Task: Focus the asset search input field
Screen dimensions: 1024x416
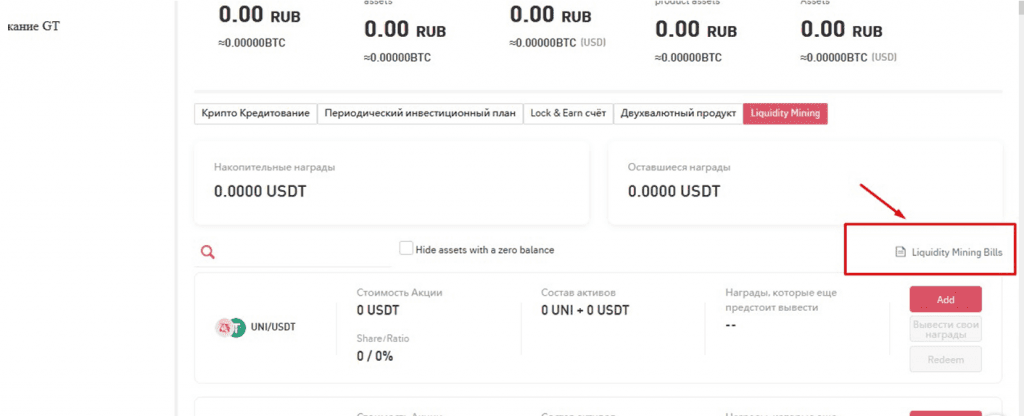Action: point(293,253)
